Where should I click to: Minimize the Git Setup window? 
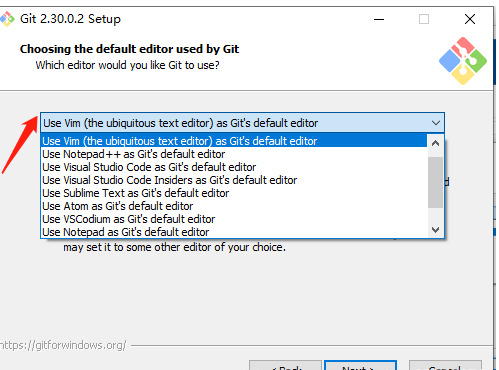[379, 19]
